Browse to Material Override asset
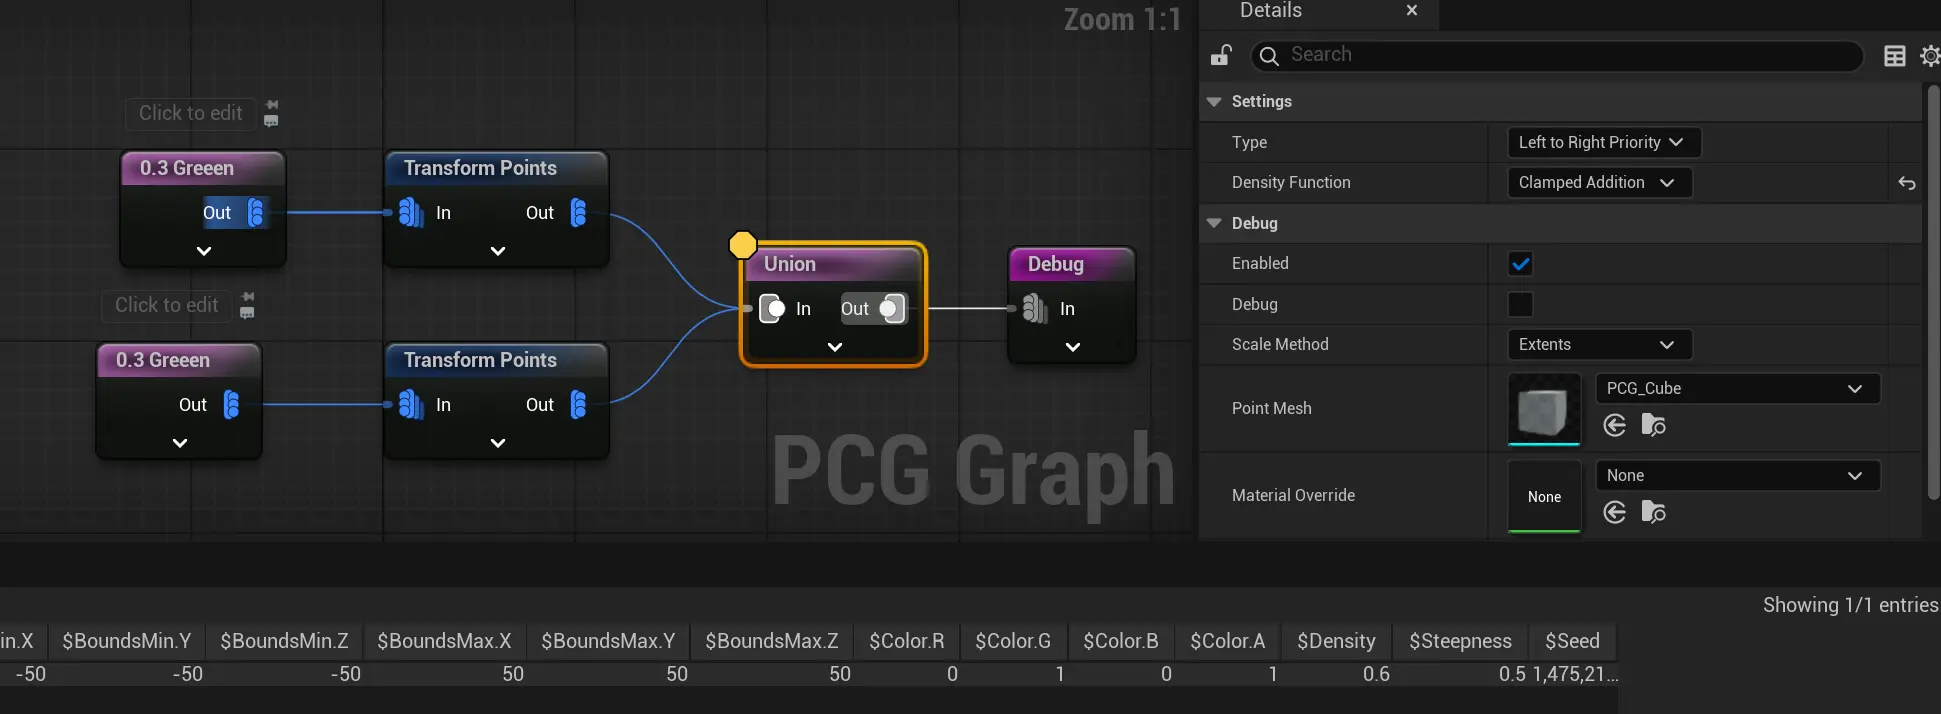Screen dimensions: 1941x714 click(1653, 513)
